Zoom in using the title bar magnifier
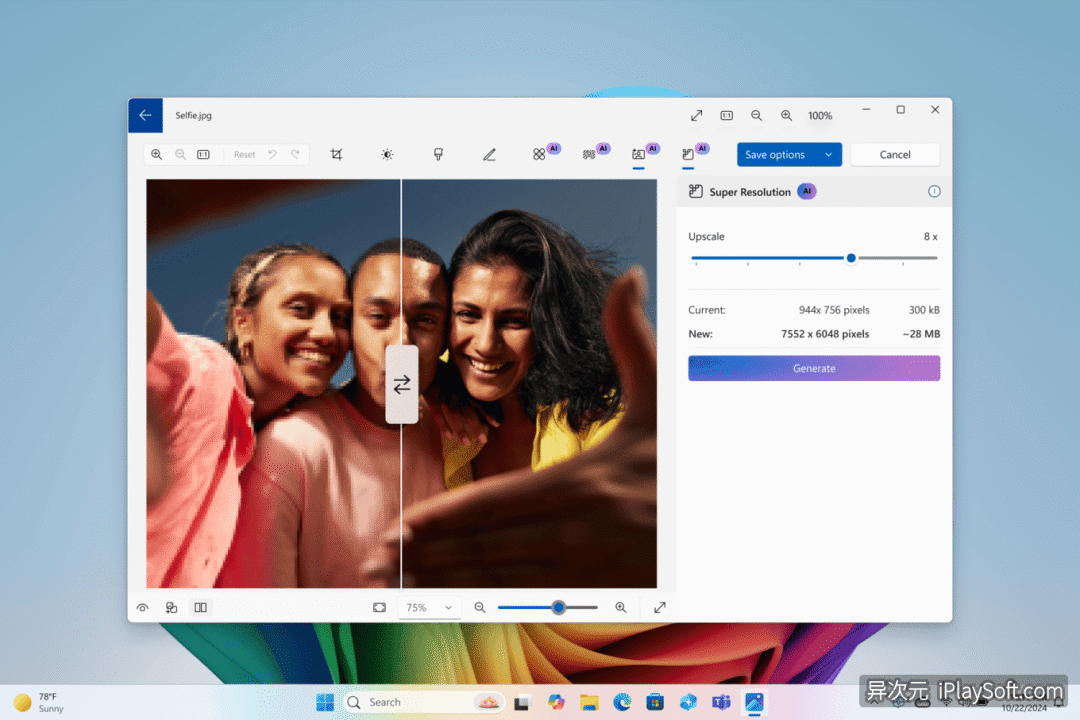The image size is (1080, 720). pos(786,115)
